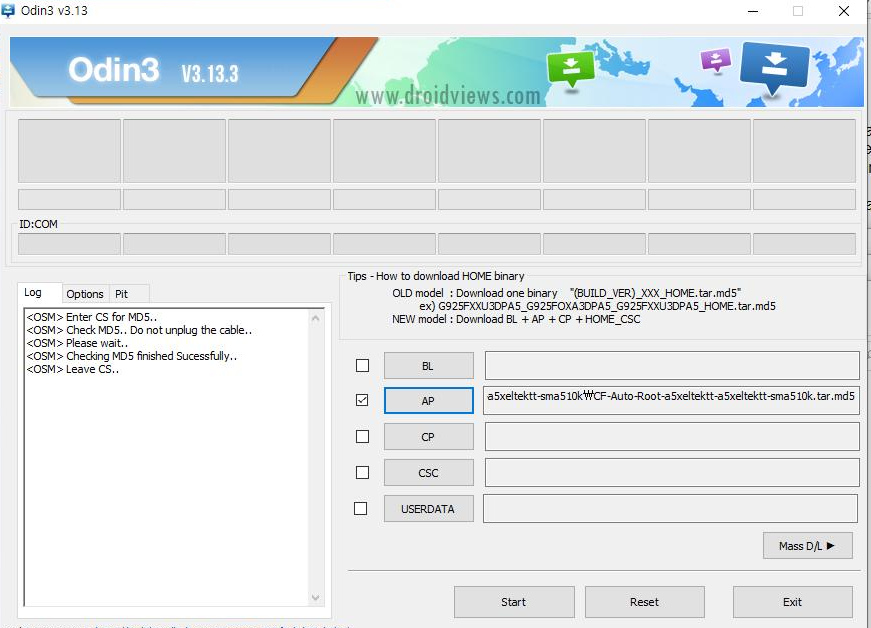
Task: Open the Options tab
Action: (x=85, y=294)
